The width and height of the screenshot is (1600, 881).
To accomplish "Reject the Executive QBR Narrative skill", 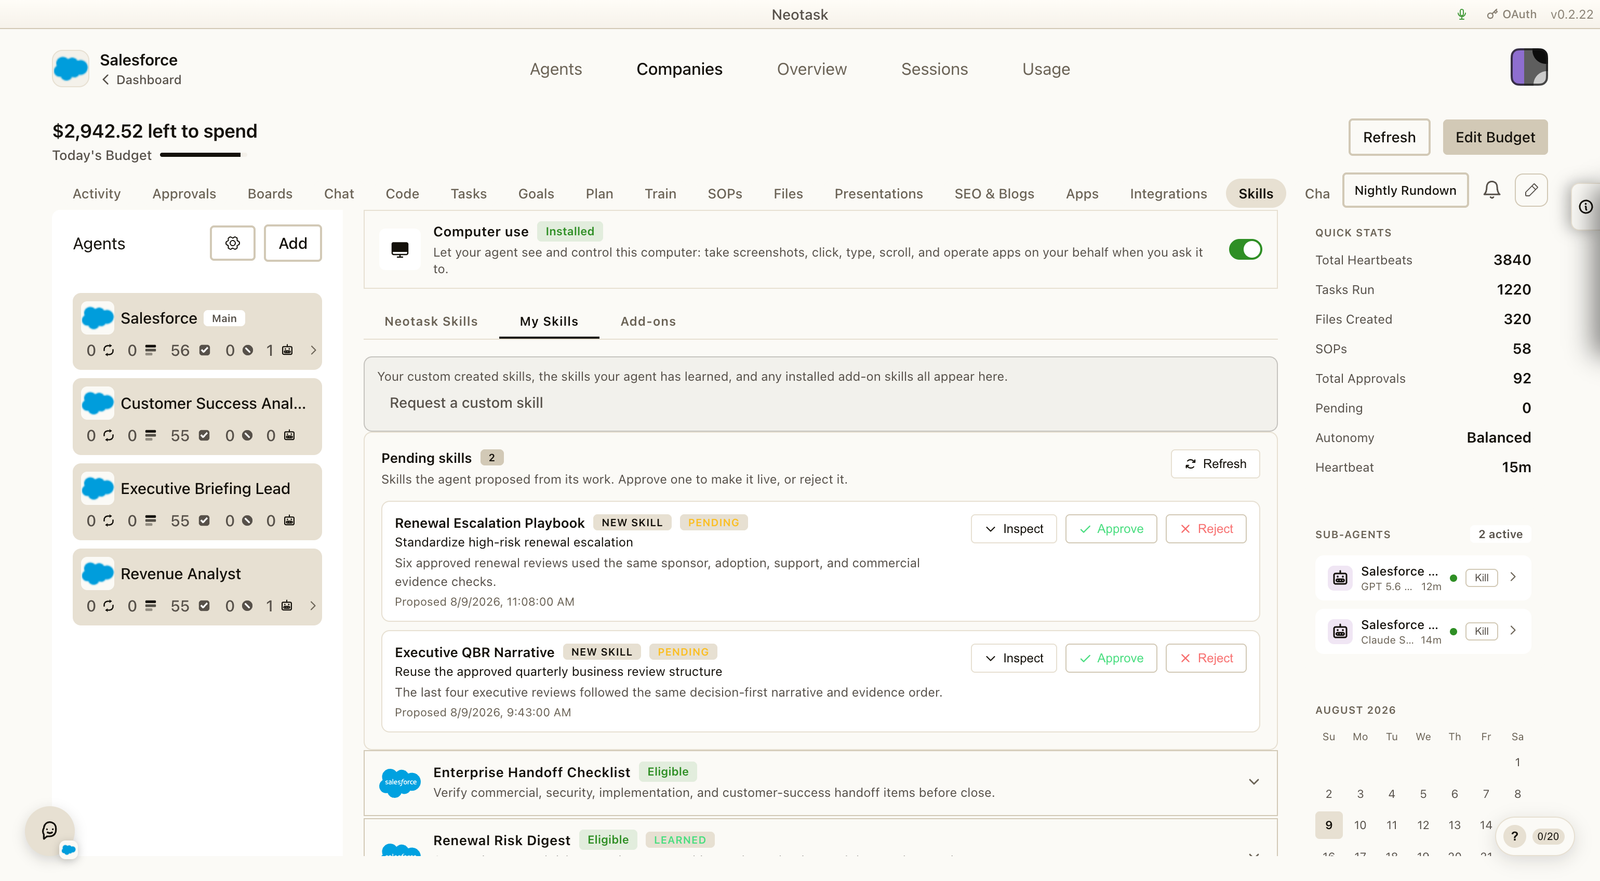I will pos(1206,658).
